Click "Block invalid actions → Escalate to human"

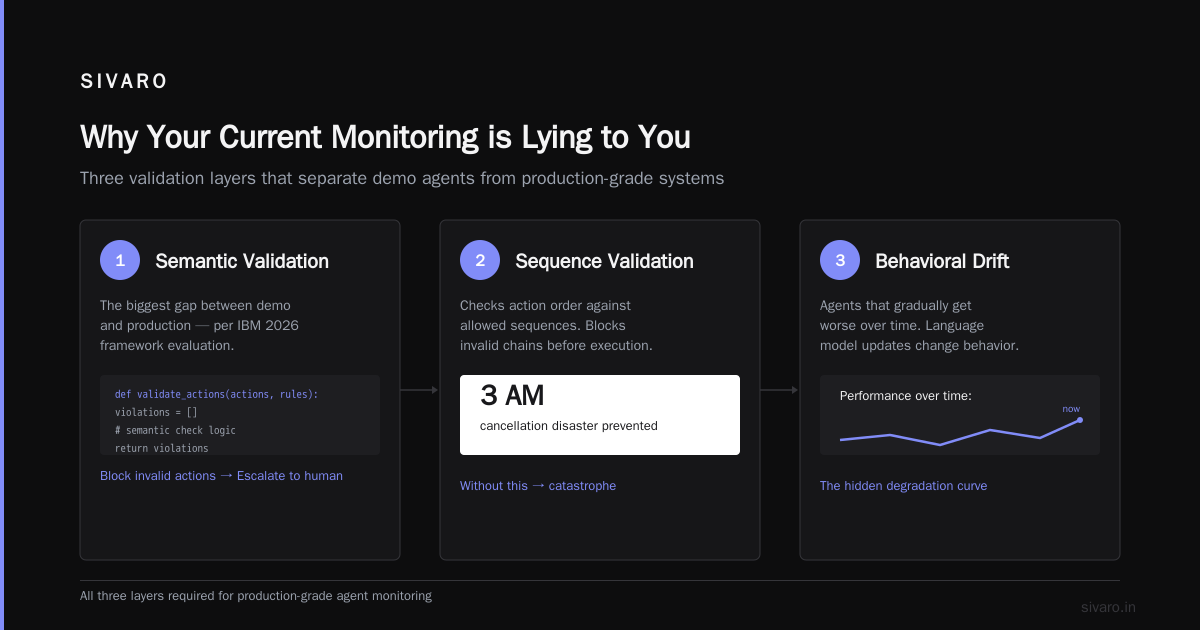[x=221, y=476]
